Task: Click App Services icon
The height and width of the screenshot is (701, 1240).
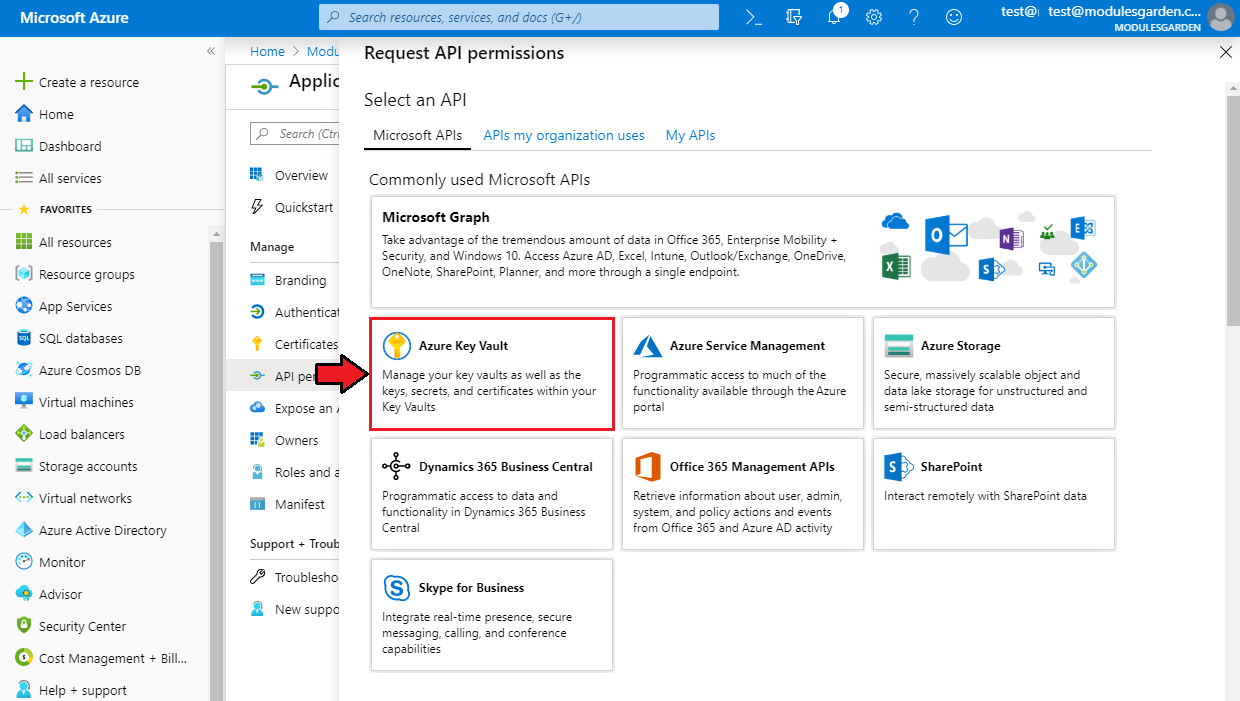Action: click(x=24, y=306)
